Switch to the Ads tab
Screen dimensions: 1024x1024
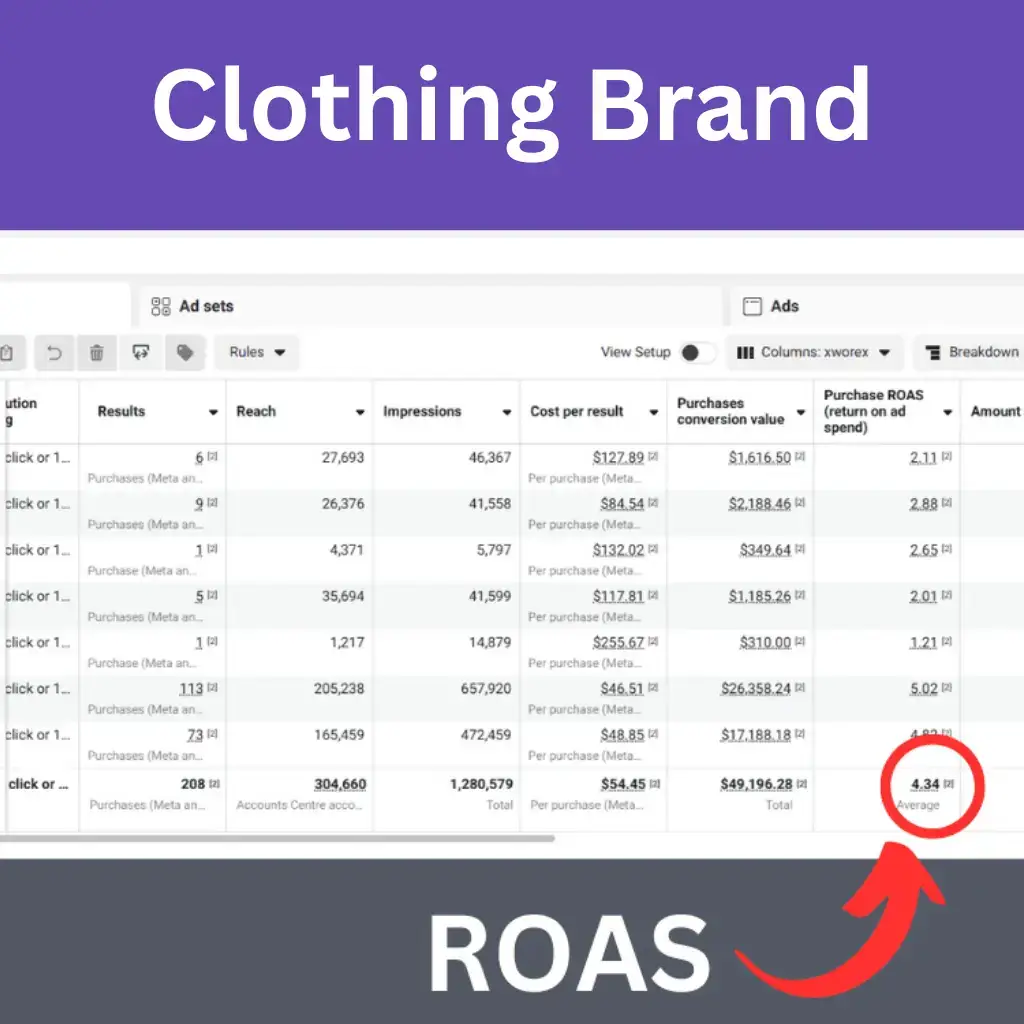point(877,306)
